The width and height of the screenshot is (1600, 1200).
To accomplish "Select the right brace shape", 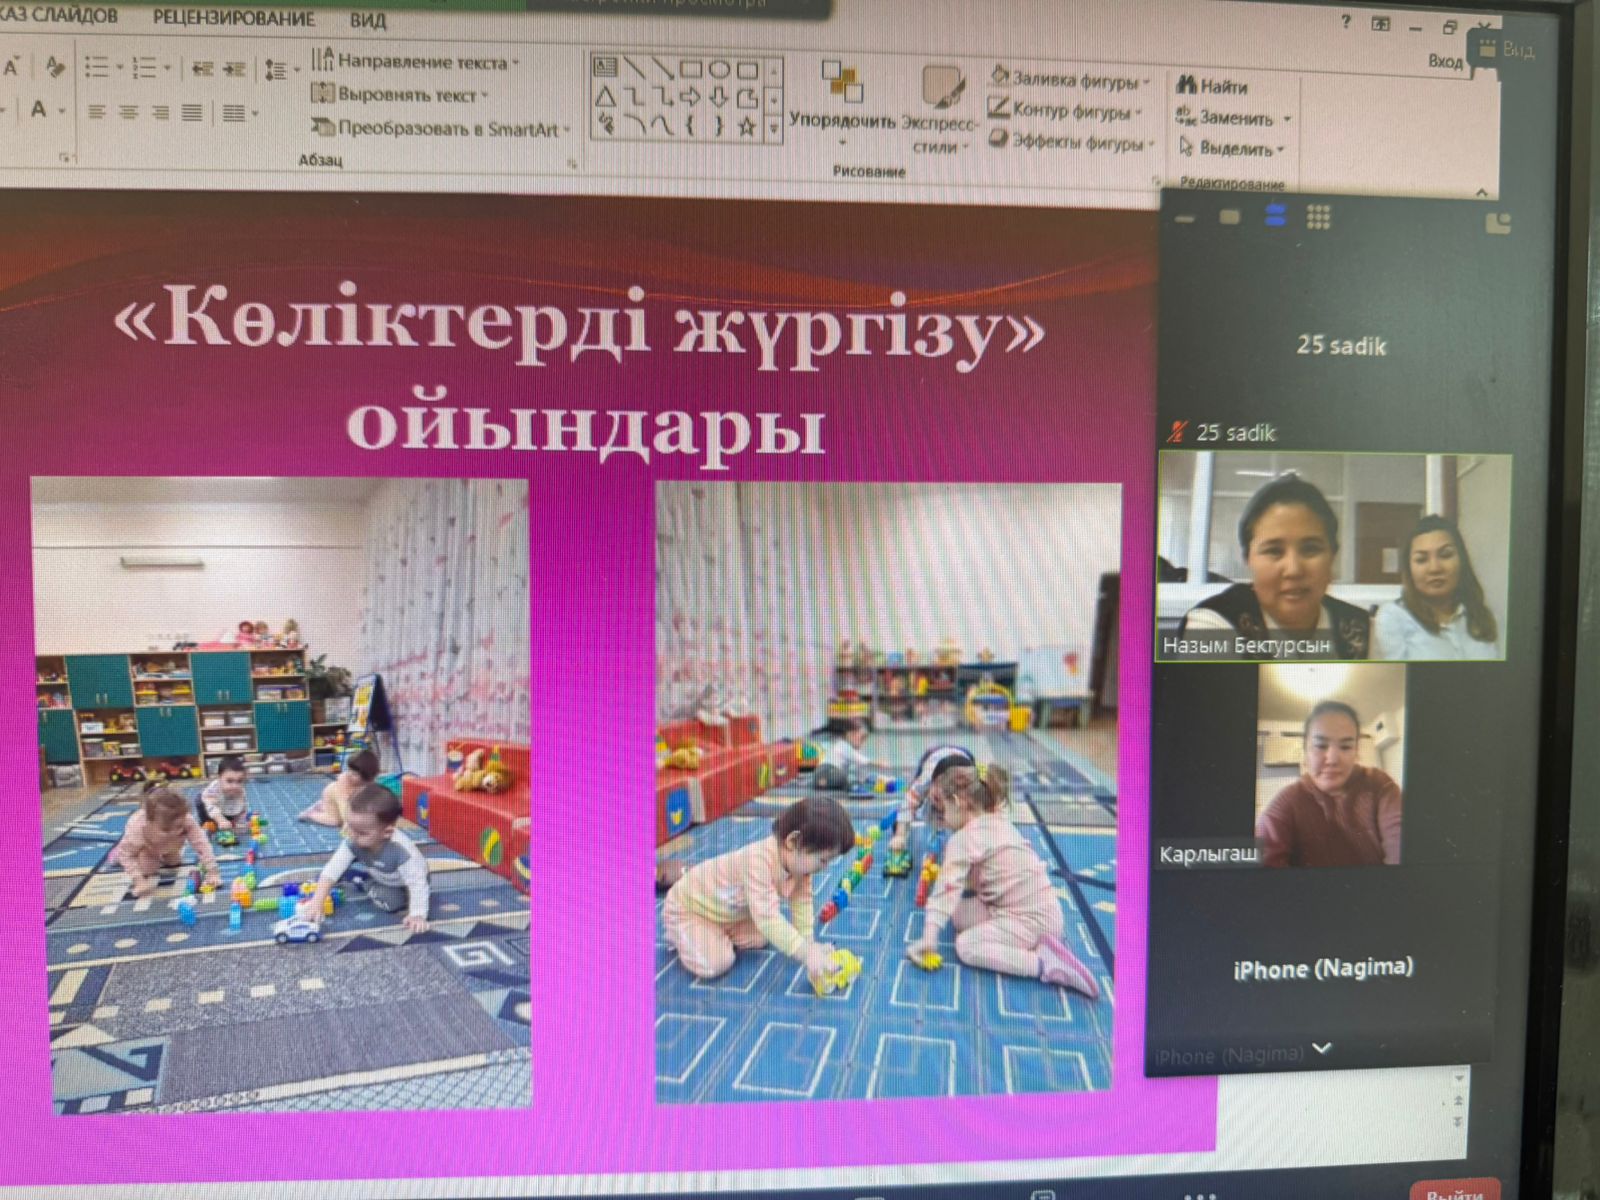I will pyautogui.click(x=718, y=126).
